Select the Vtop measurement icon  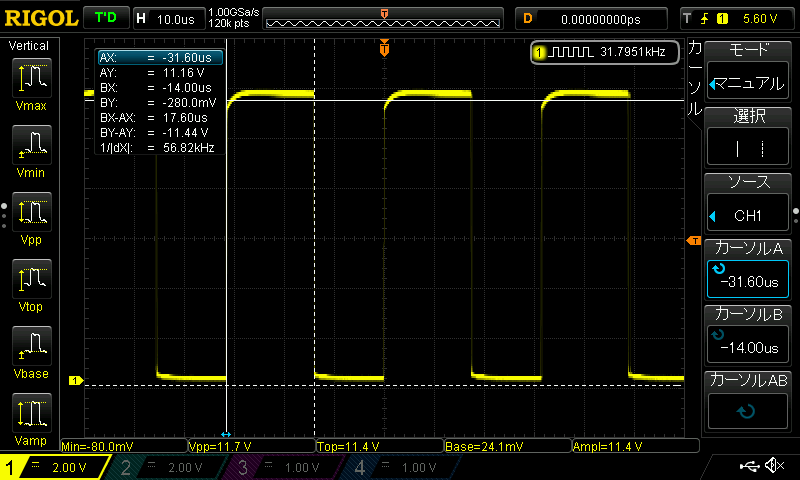tap(32, 279)
